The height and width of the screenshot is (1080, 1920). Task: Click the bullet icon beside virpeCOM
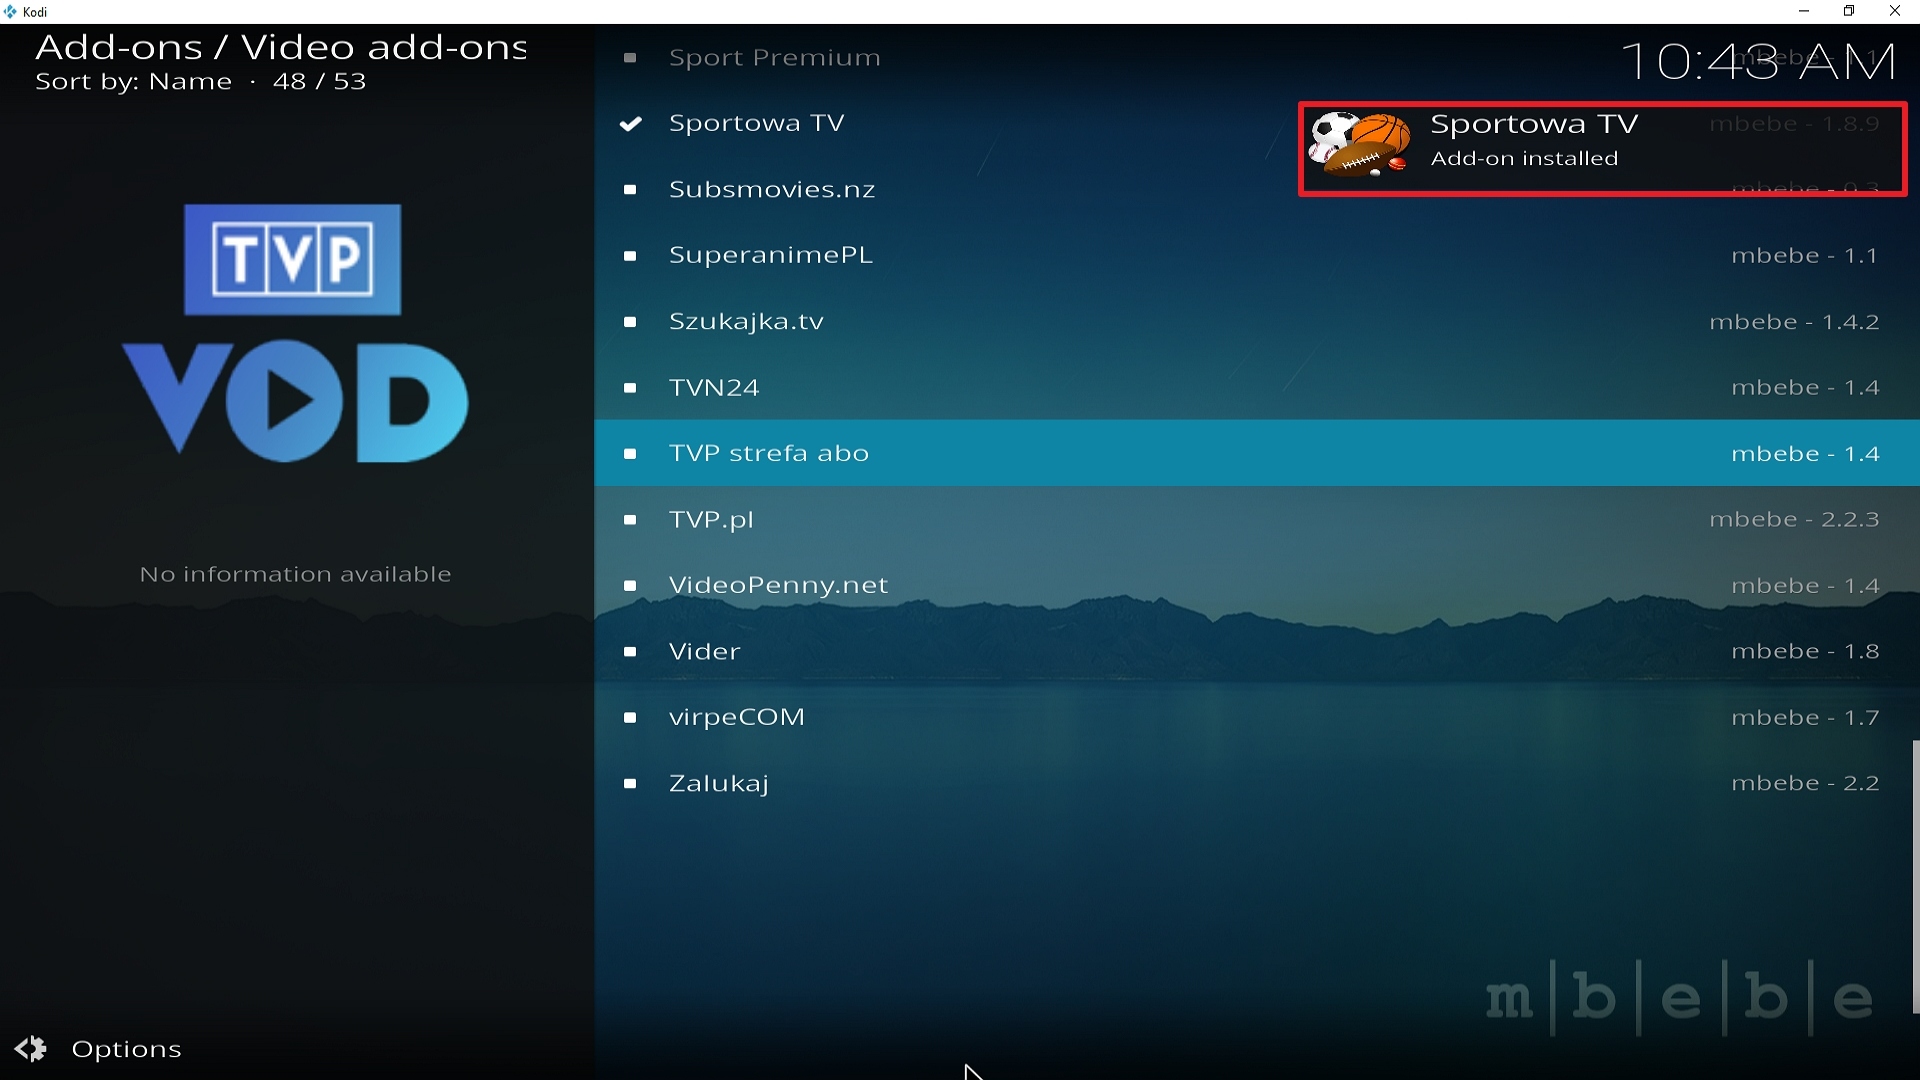coord(630,718)
